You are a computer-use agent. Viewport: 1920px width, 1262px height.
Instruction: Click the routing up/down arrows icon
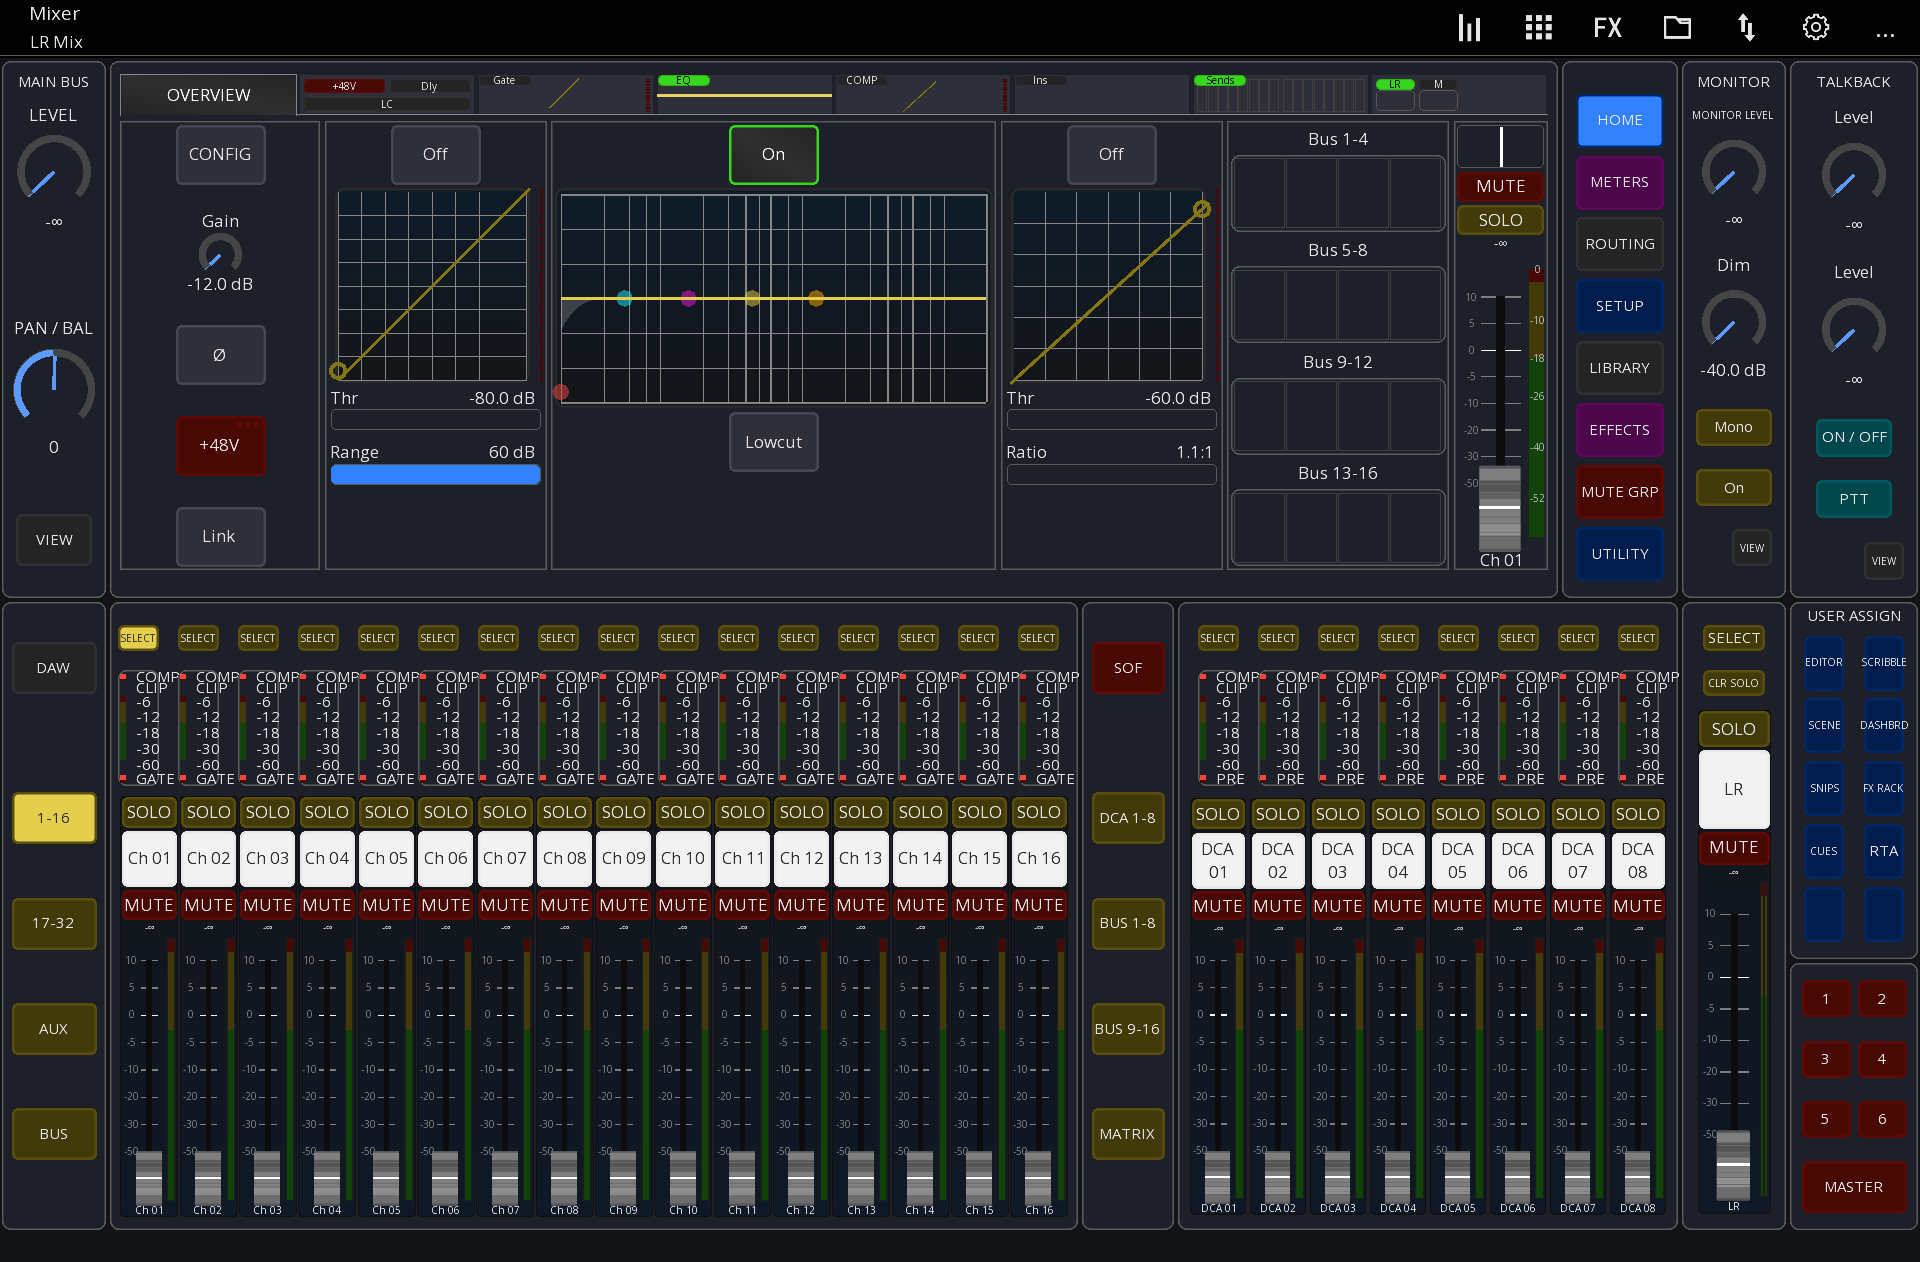pos(1746,27)
